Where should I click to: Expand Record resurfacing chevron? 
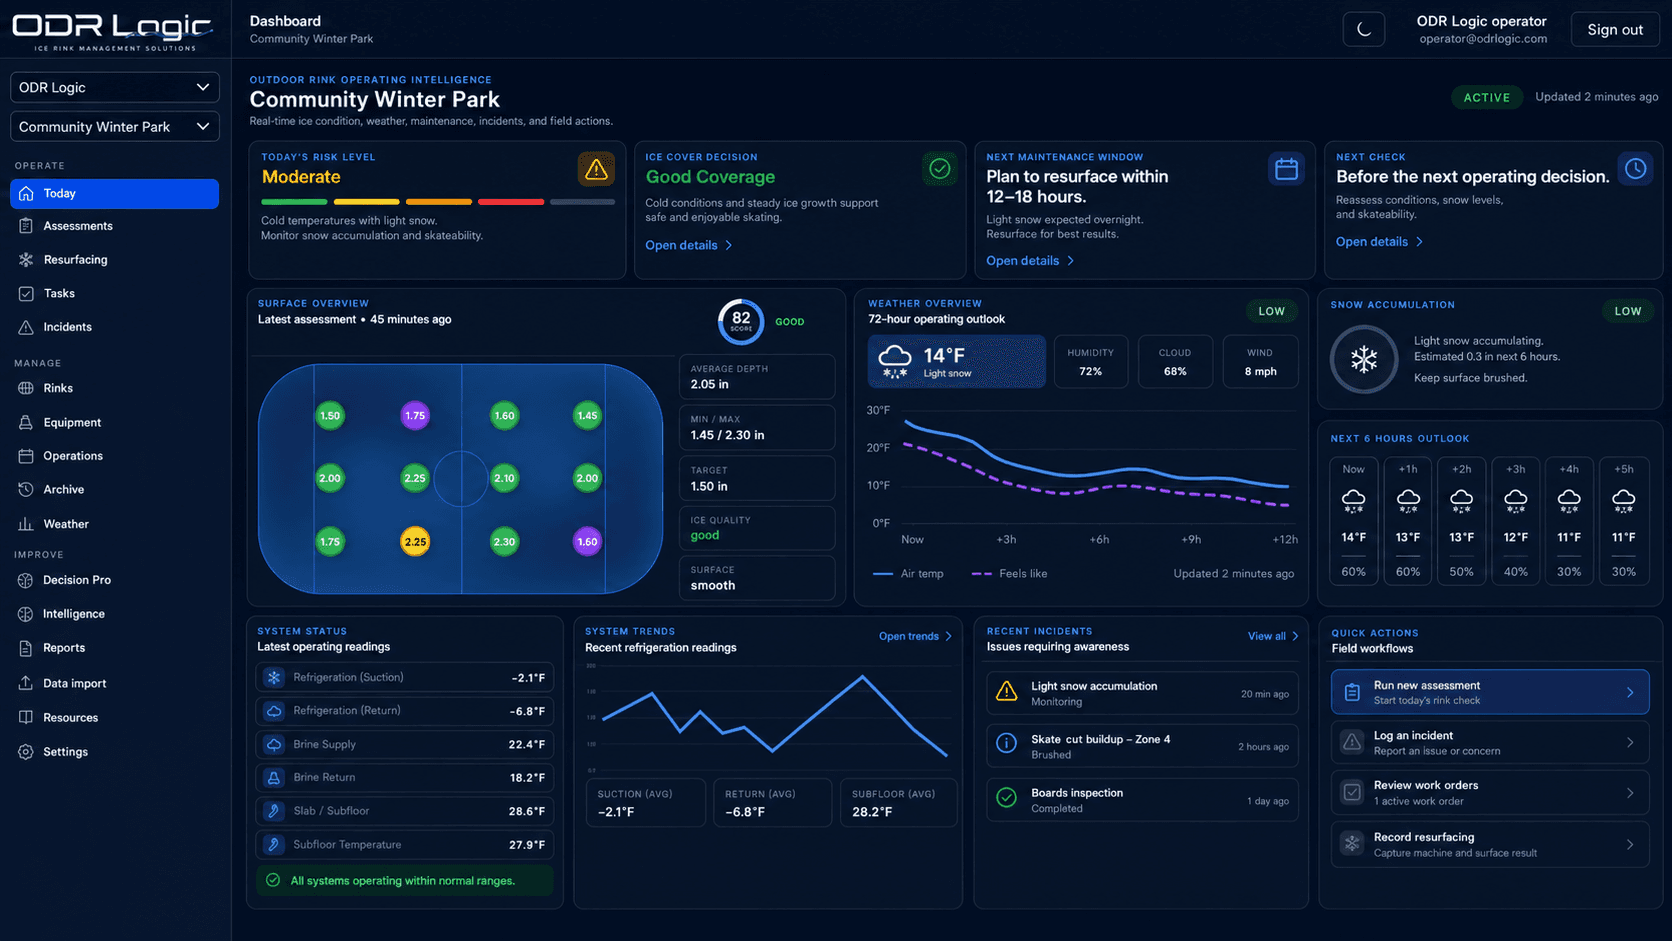coord(1630,845)
